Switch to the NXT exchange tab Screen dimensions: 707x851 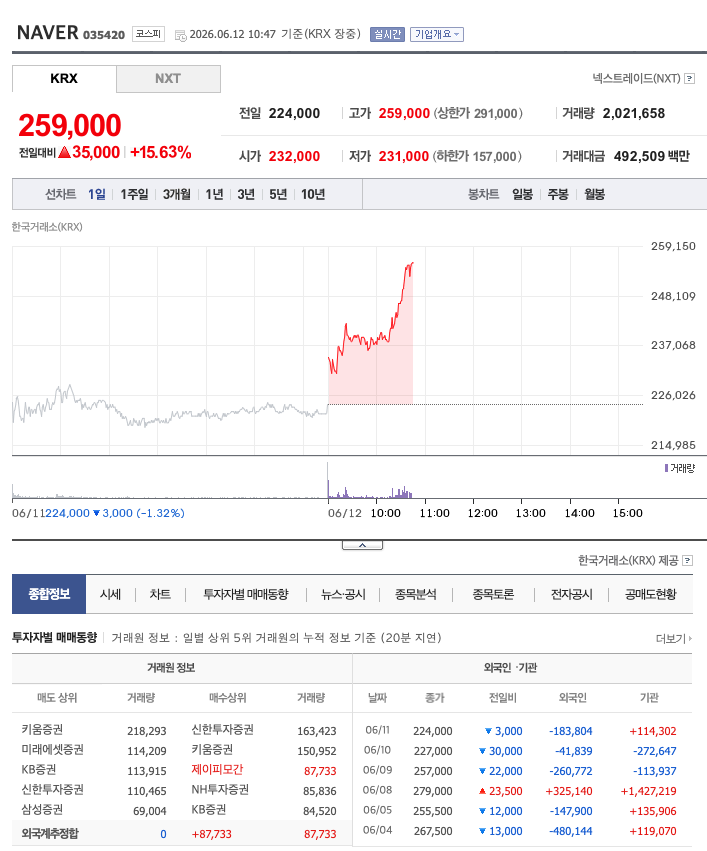pos(168,79)
